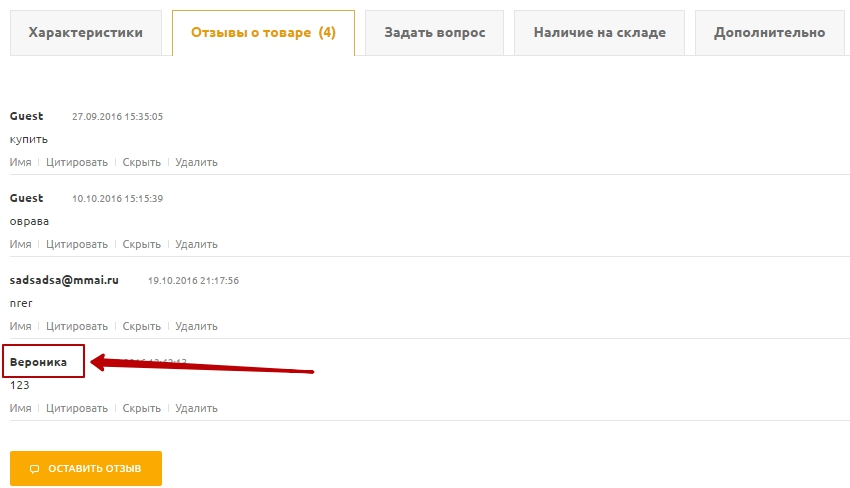This screenshot has height=488, width=850.
Task: Open the Характеристики tab
Action: 85,33
